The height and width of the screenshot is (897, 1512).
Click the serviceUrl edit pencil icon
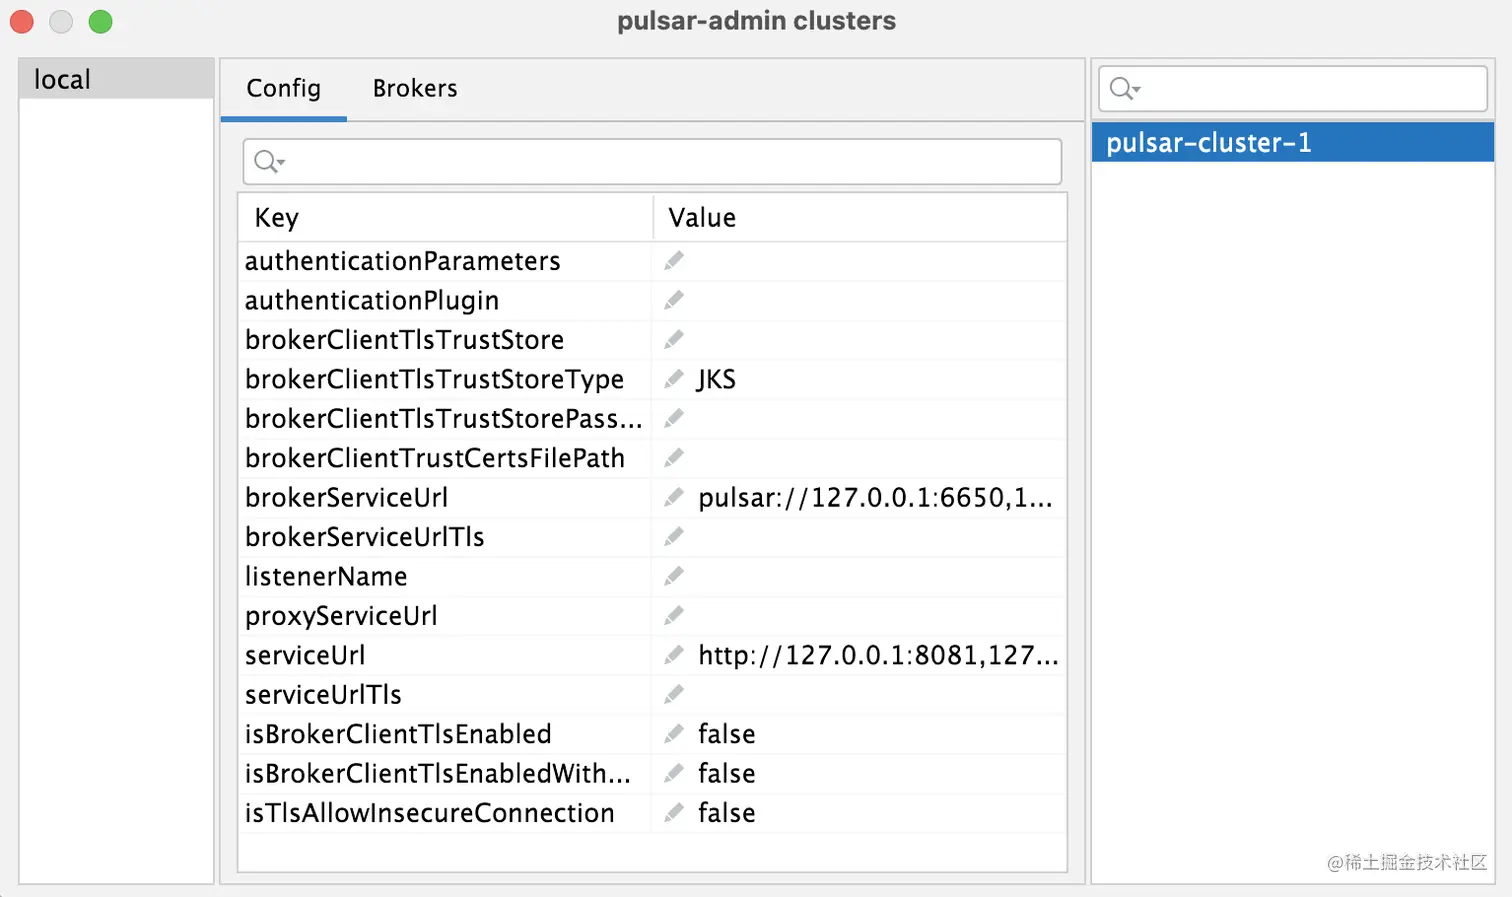click(x=674, y=655)
